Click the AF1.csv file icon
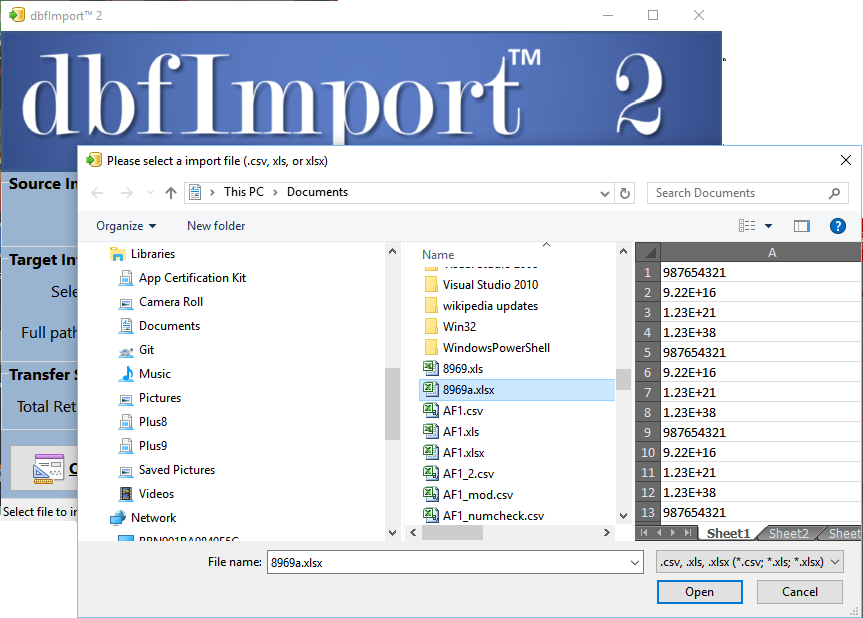 click(x=430, y=410)
